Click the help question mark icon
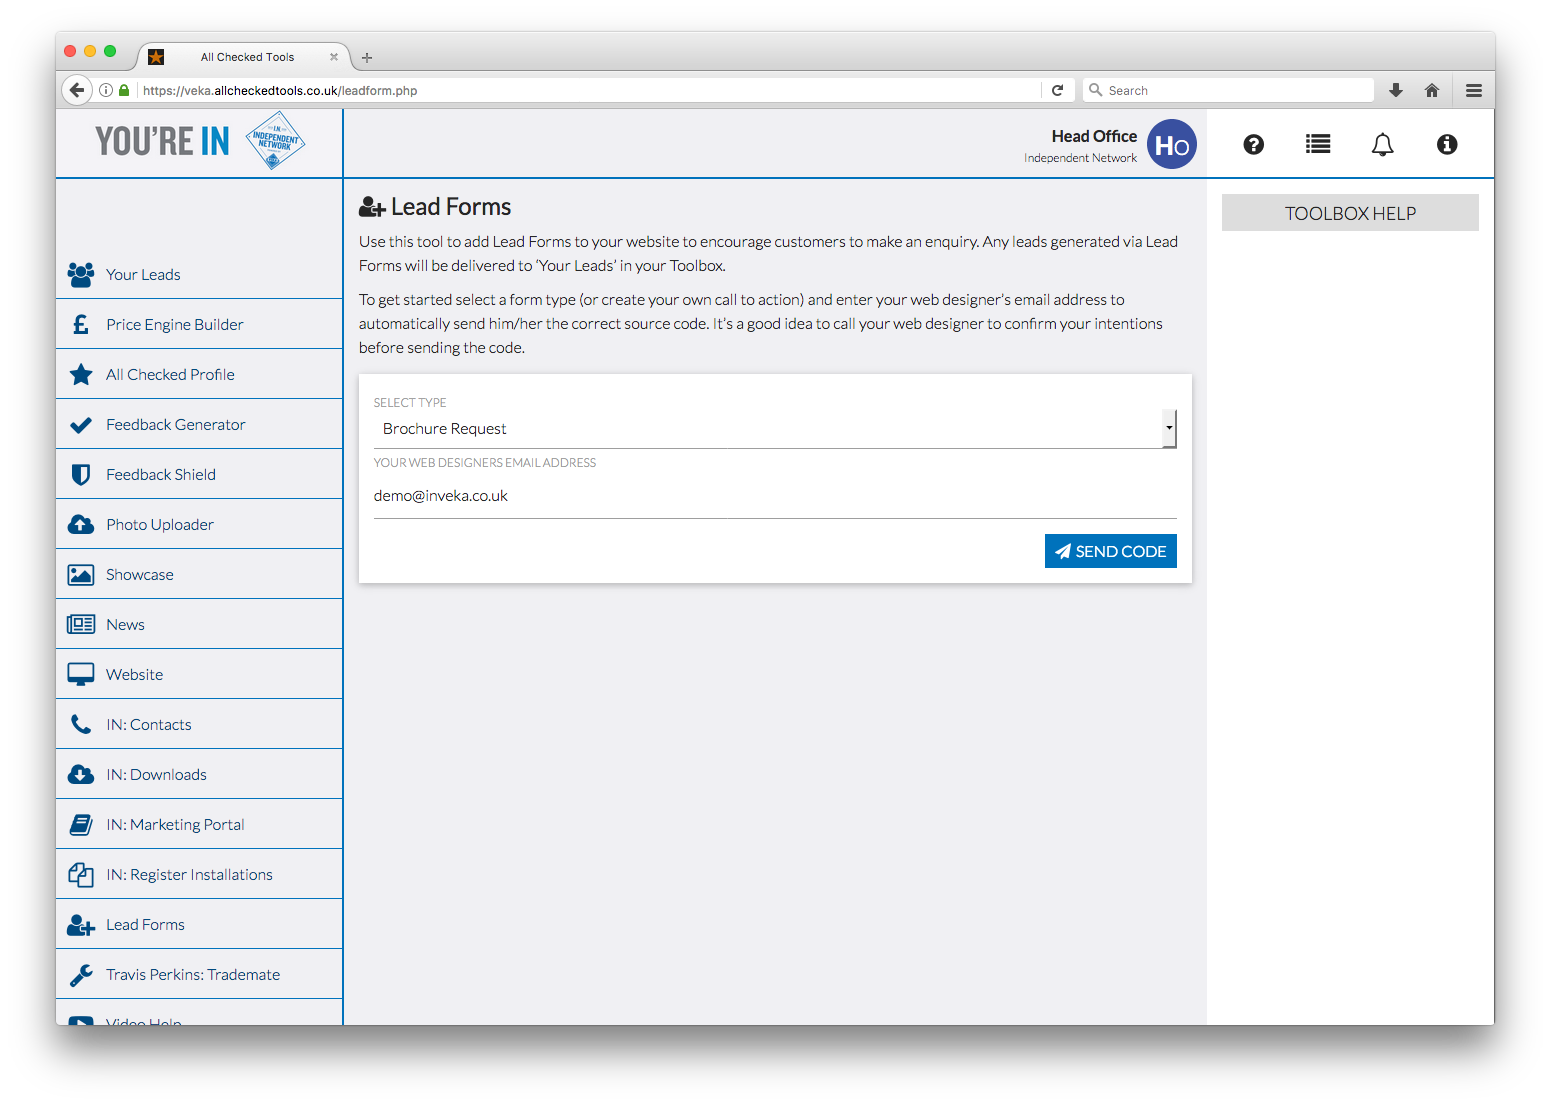Image resolution: width=1551 pixels, height=1105 pixels. point(1253,145)
